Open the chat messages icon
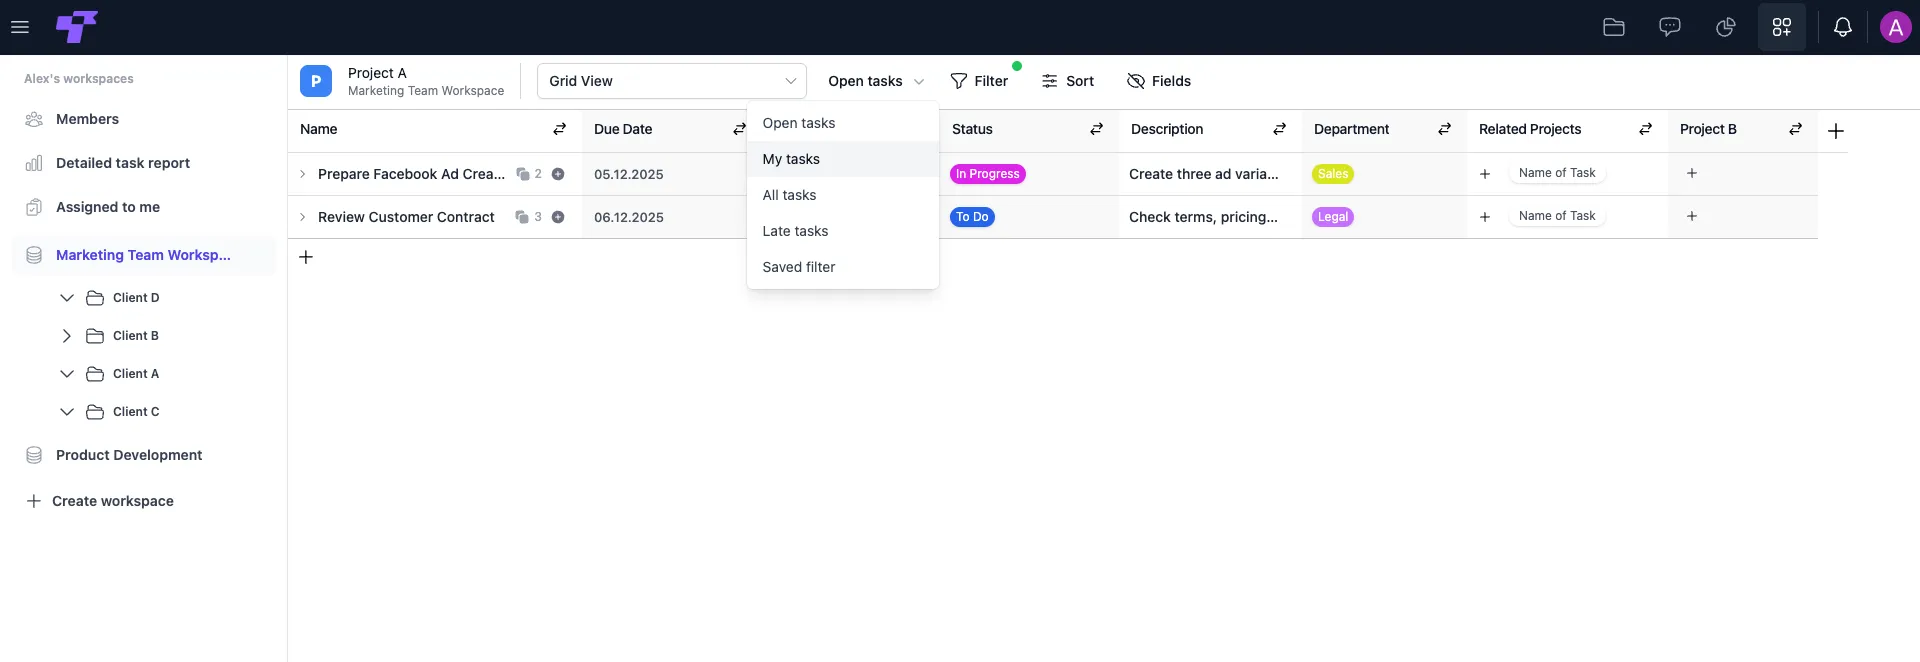The image size is (1920, 662). point(1670,27)
